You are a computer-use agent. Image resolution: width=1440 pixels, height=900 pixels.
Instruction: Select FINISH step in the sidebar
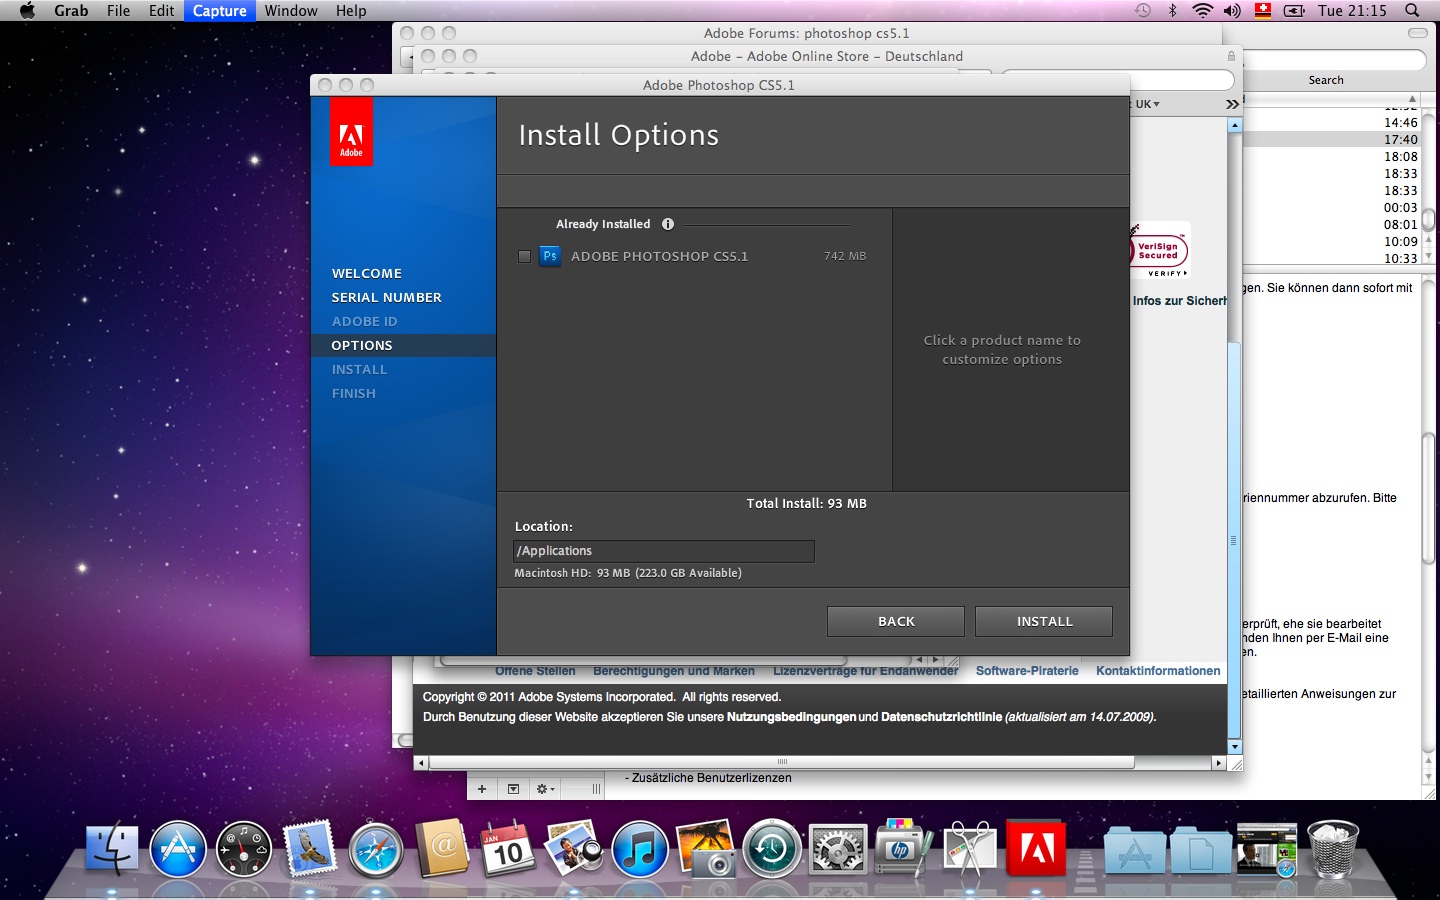pos(354,393)
